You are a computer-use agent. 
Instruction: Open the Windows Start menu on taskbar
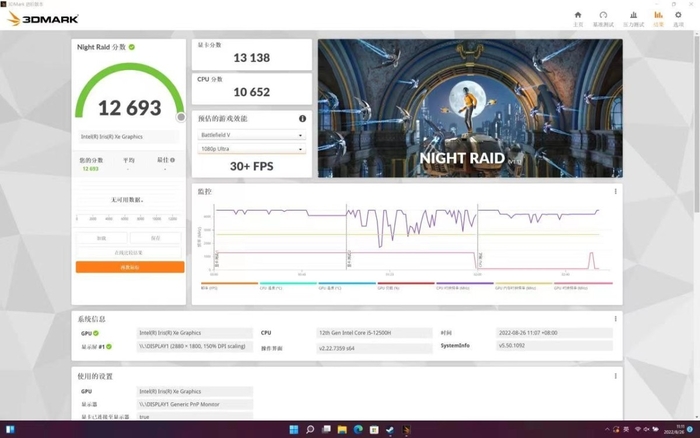pyautogui.click(x=289, y=429)
